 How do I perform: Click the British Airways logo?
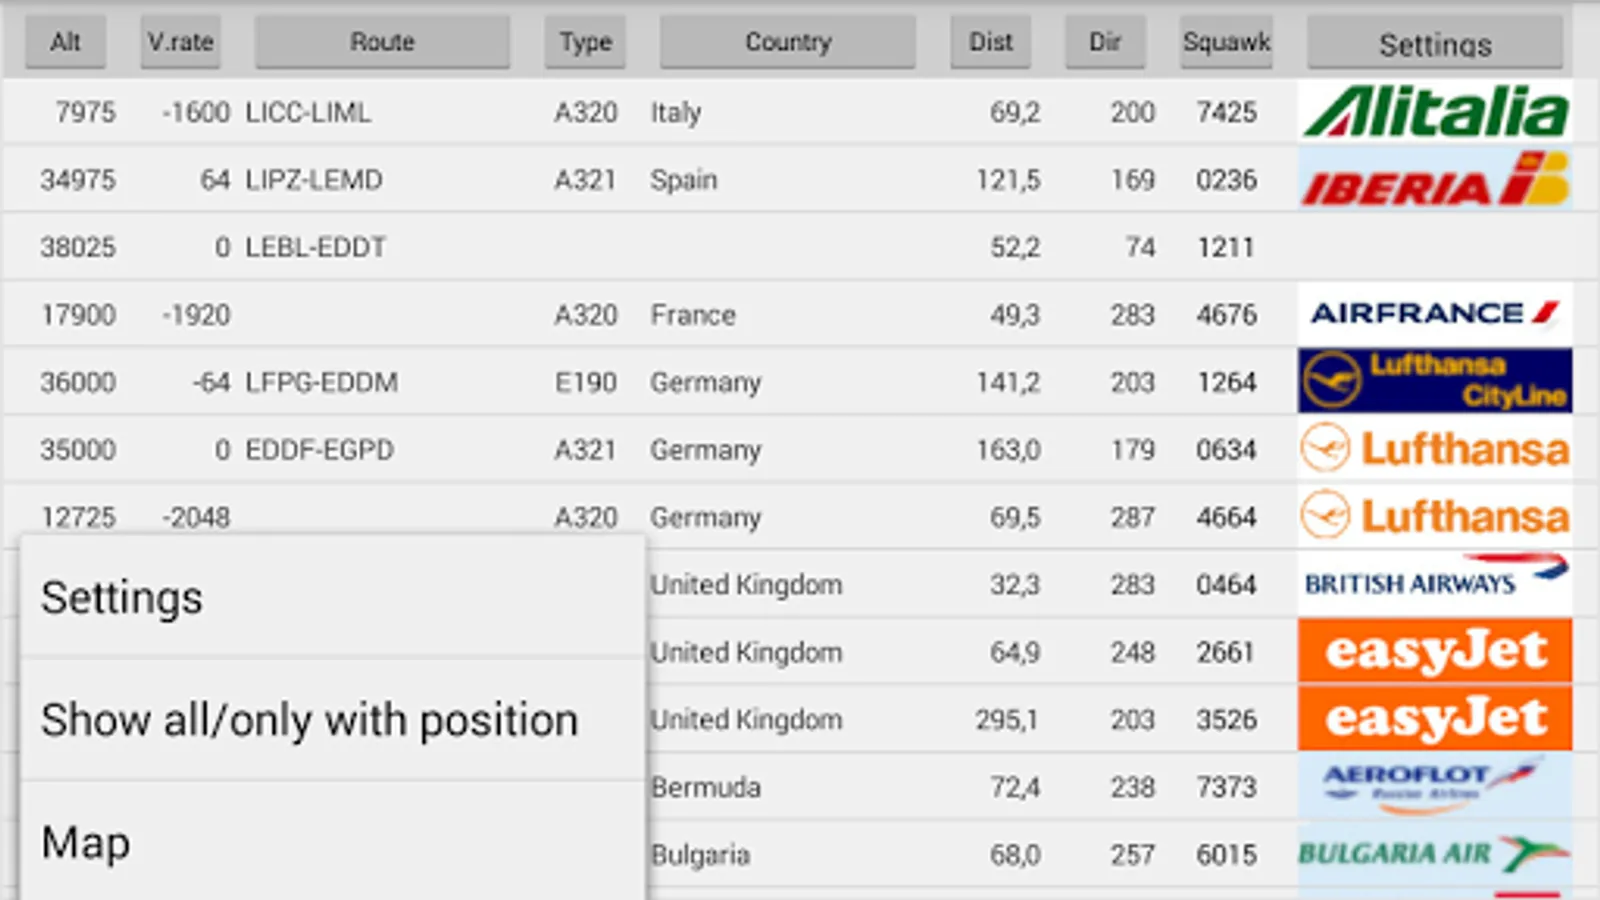point(1434,583)
